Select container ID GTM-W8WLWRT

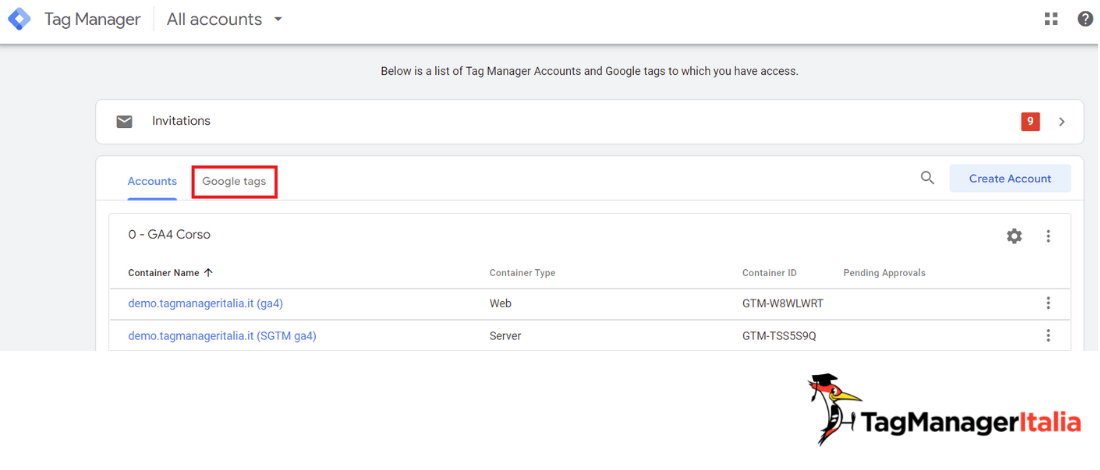782,303
